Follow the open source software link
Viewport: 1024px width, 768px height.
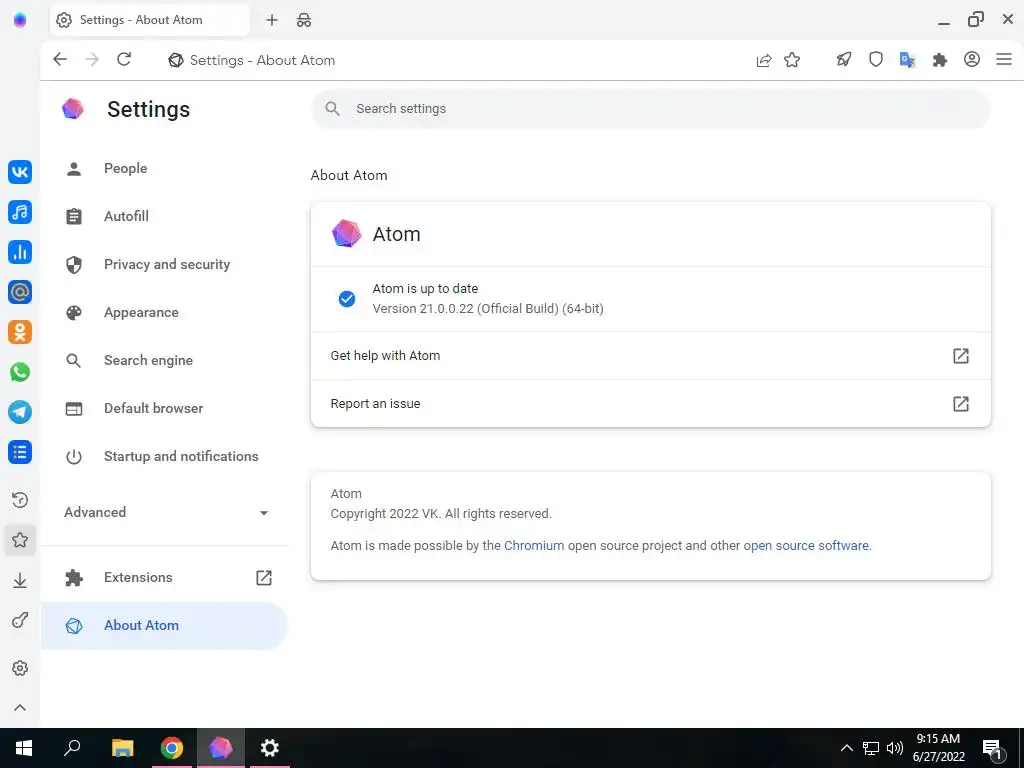(806, 545)
